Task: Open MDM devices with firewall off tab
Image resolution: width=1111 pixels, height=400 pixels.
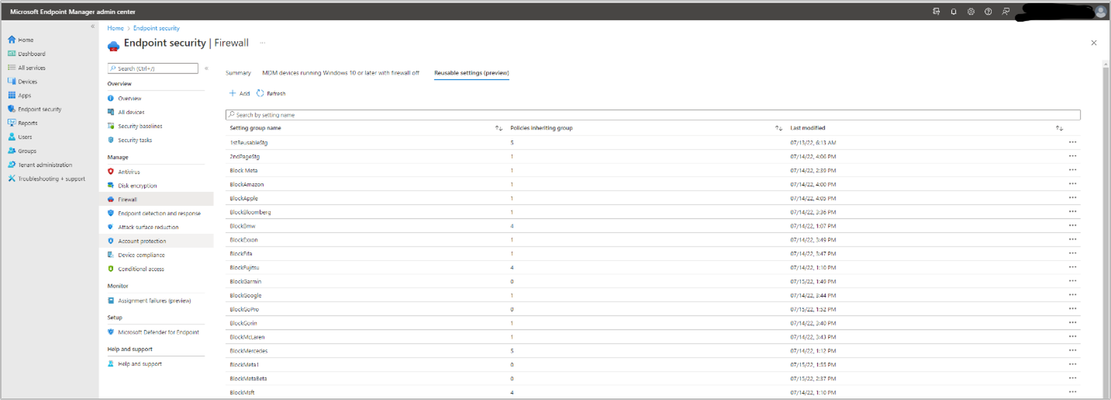Action: click(x=341, y=73)
